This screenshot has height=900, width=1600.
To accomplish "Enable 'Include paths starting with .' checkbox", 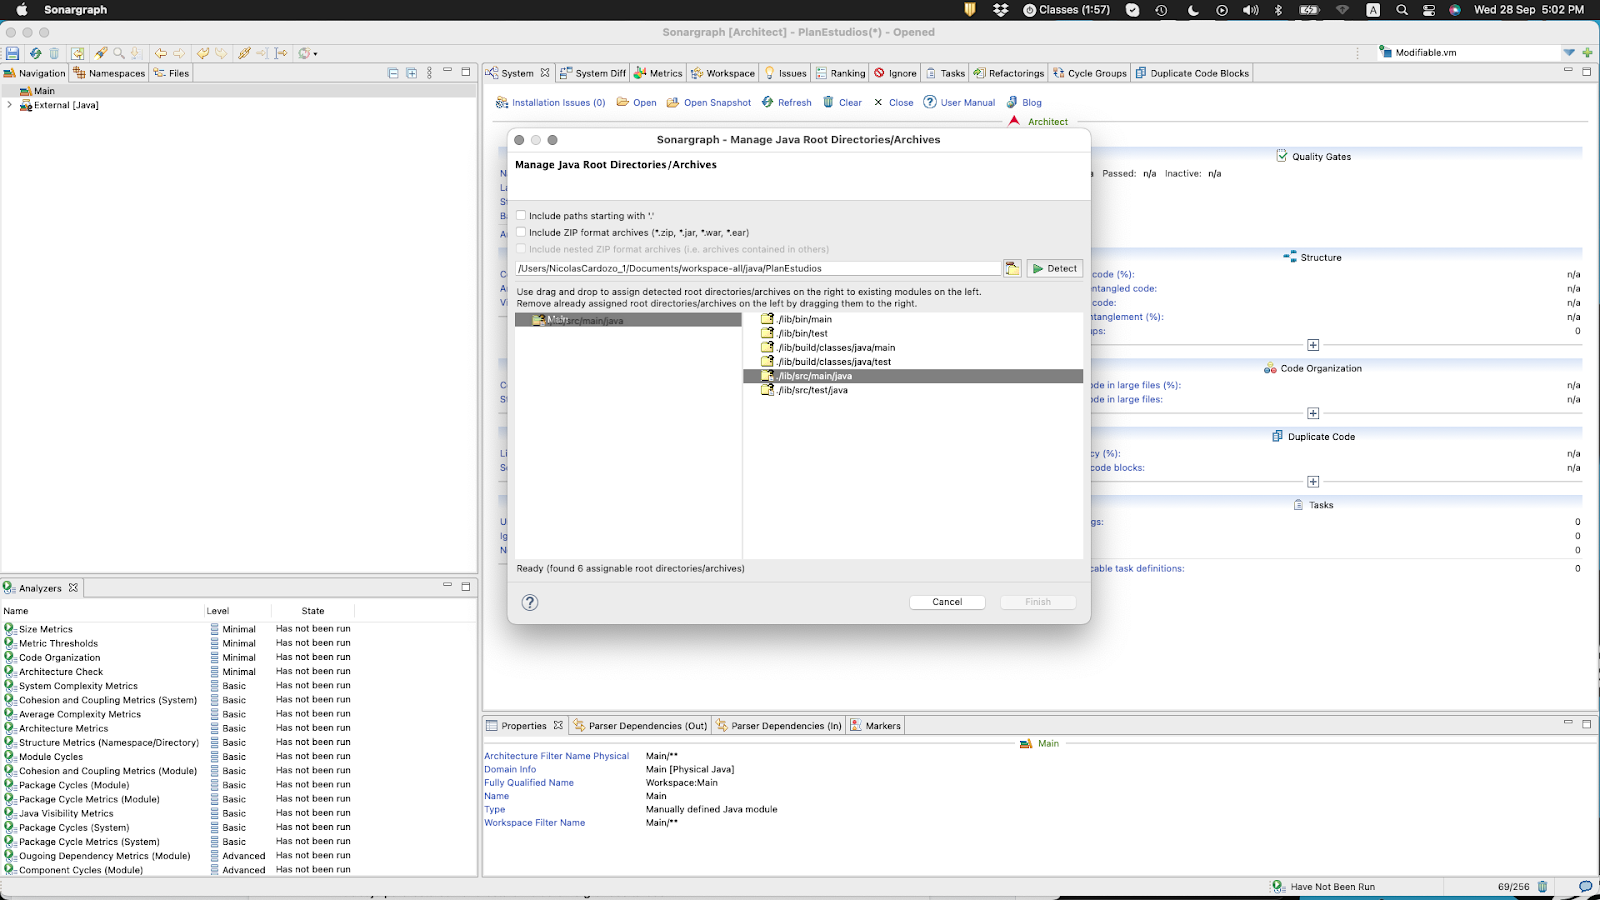I will click(521, 215).
